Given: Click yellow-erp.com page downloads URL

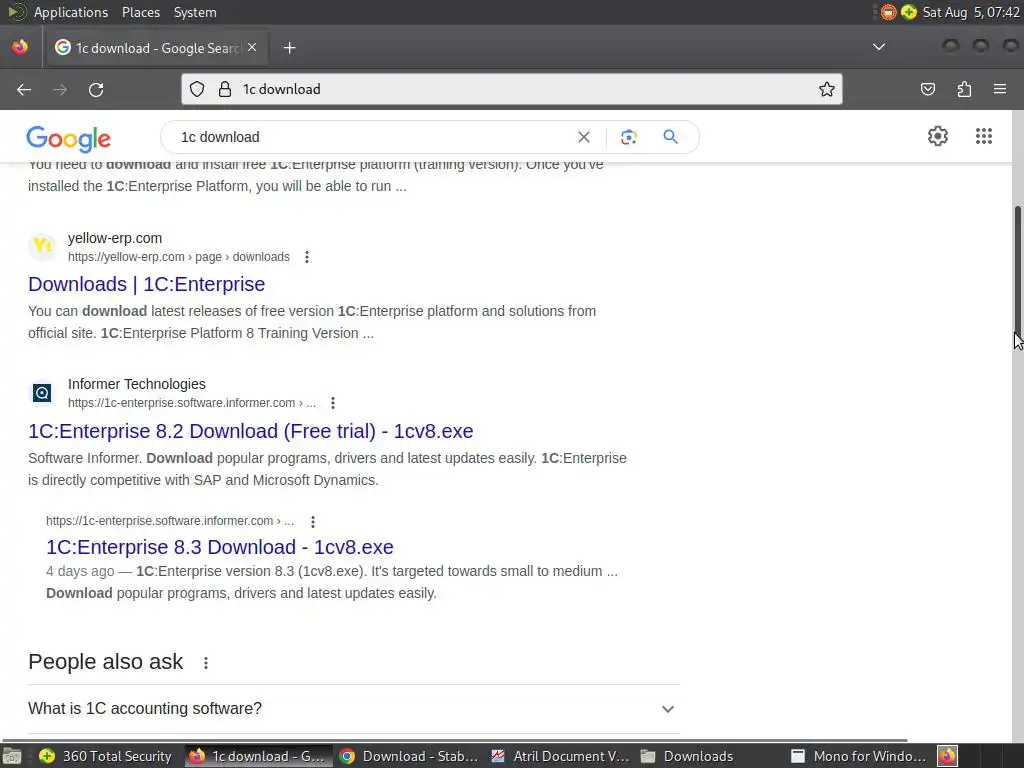Looking at the screenshot, I should click(x=179, y=257).
